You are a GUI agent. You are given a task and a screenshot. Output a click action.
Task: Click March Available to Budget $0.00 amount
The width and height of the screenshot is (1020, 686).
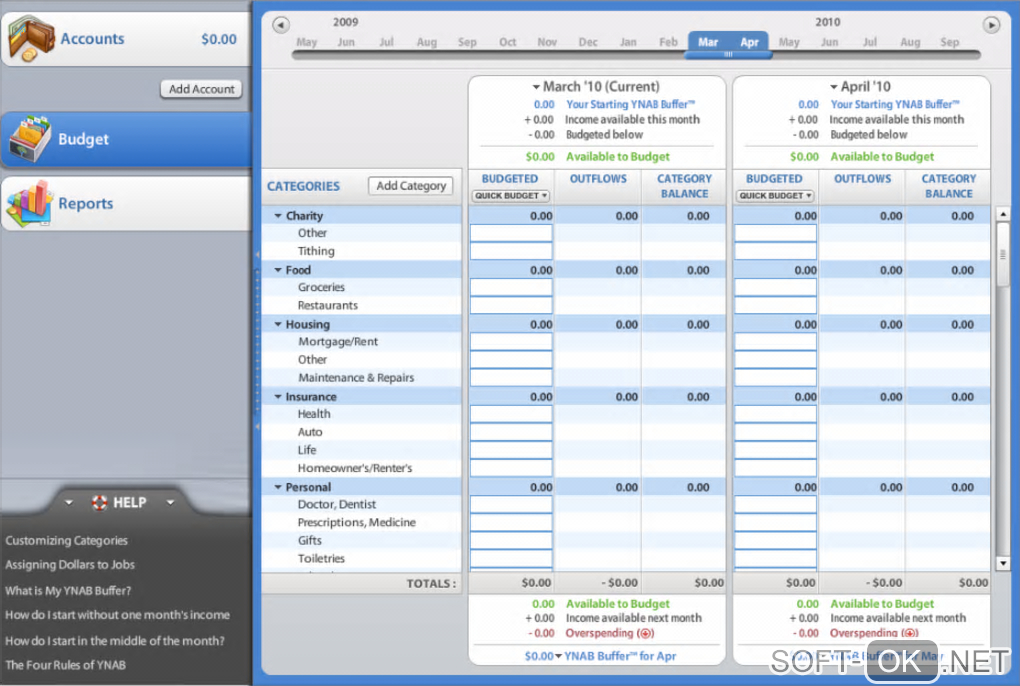(x=540, y=157)
